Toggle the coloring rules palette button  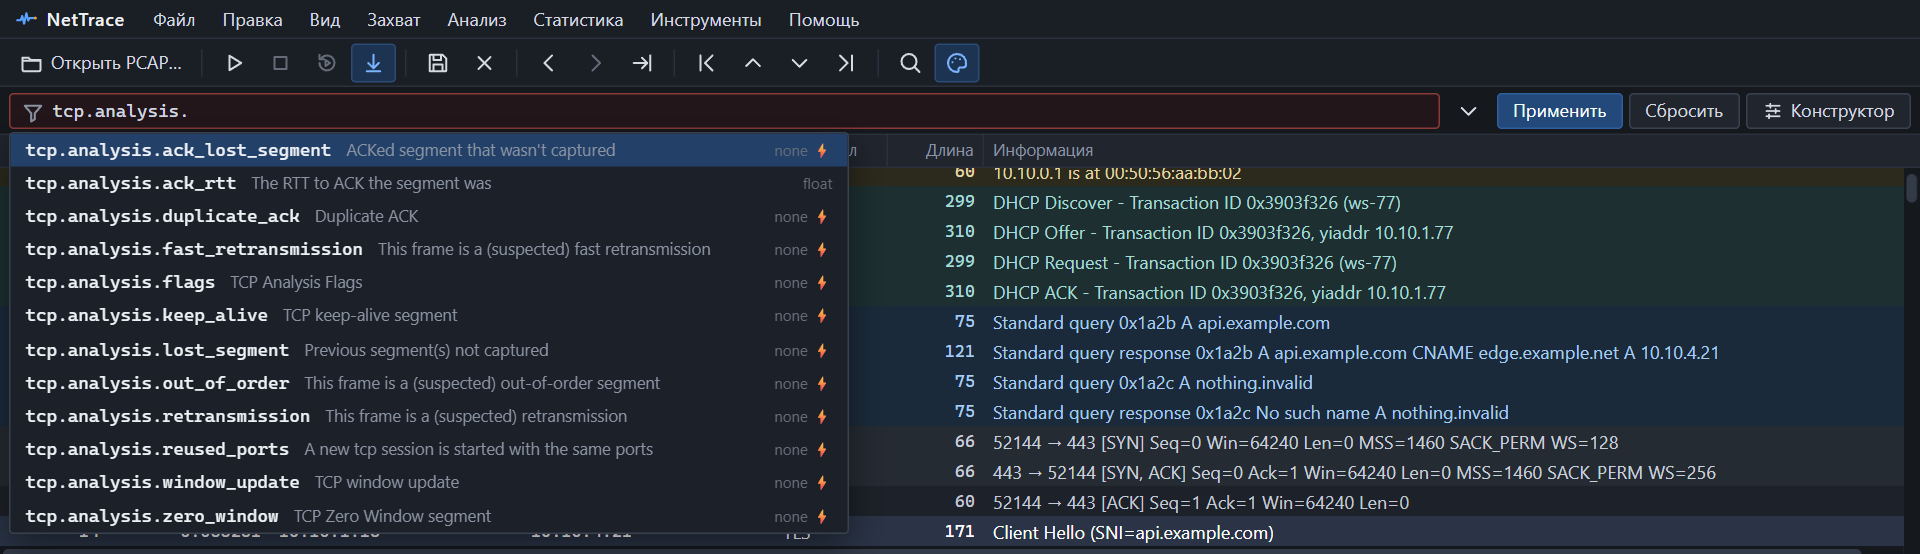tap(957, 63)
